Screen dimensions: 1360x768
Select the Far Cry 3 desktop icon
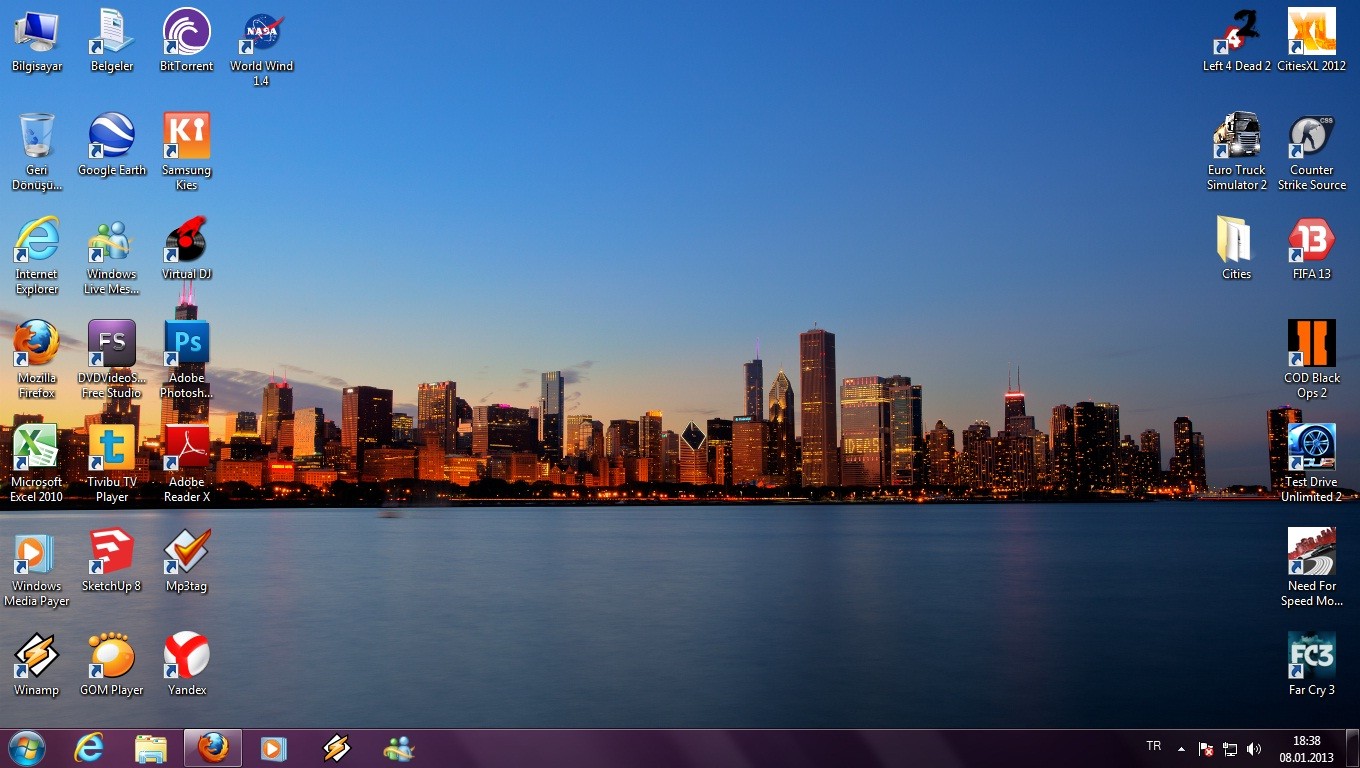1312,665
